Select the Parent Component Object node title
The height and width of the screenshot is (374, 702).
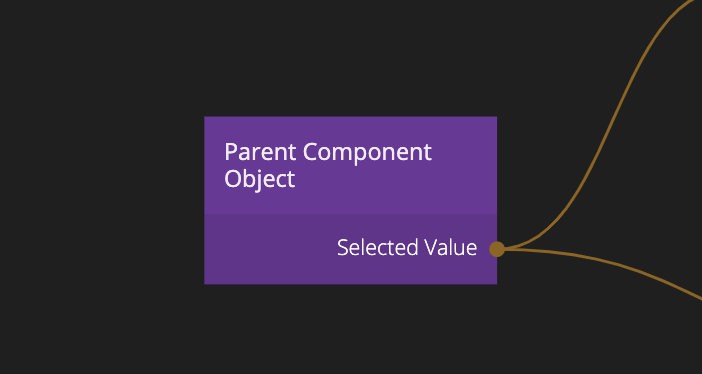point(327,165)
